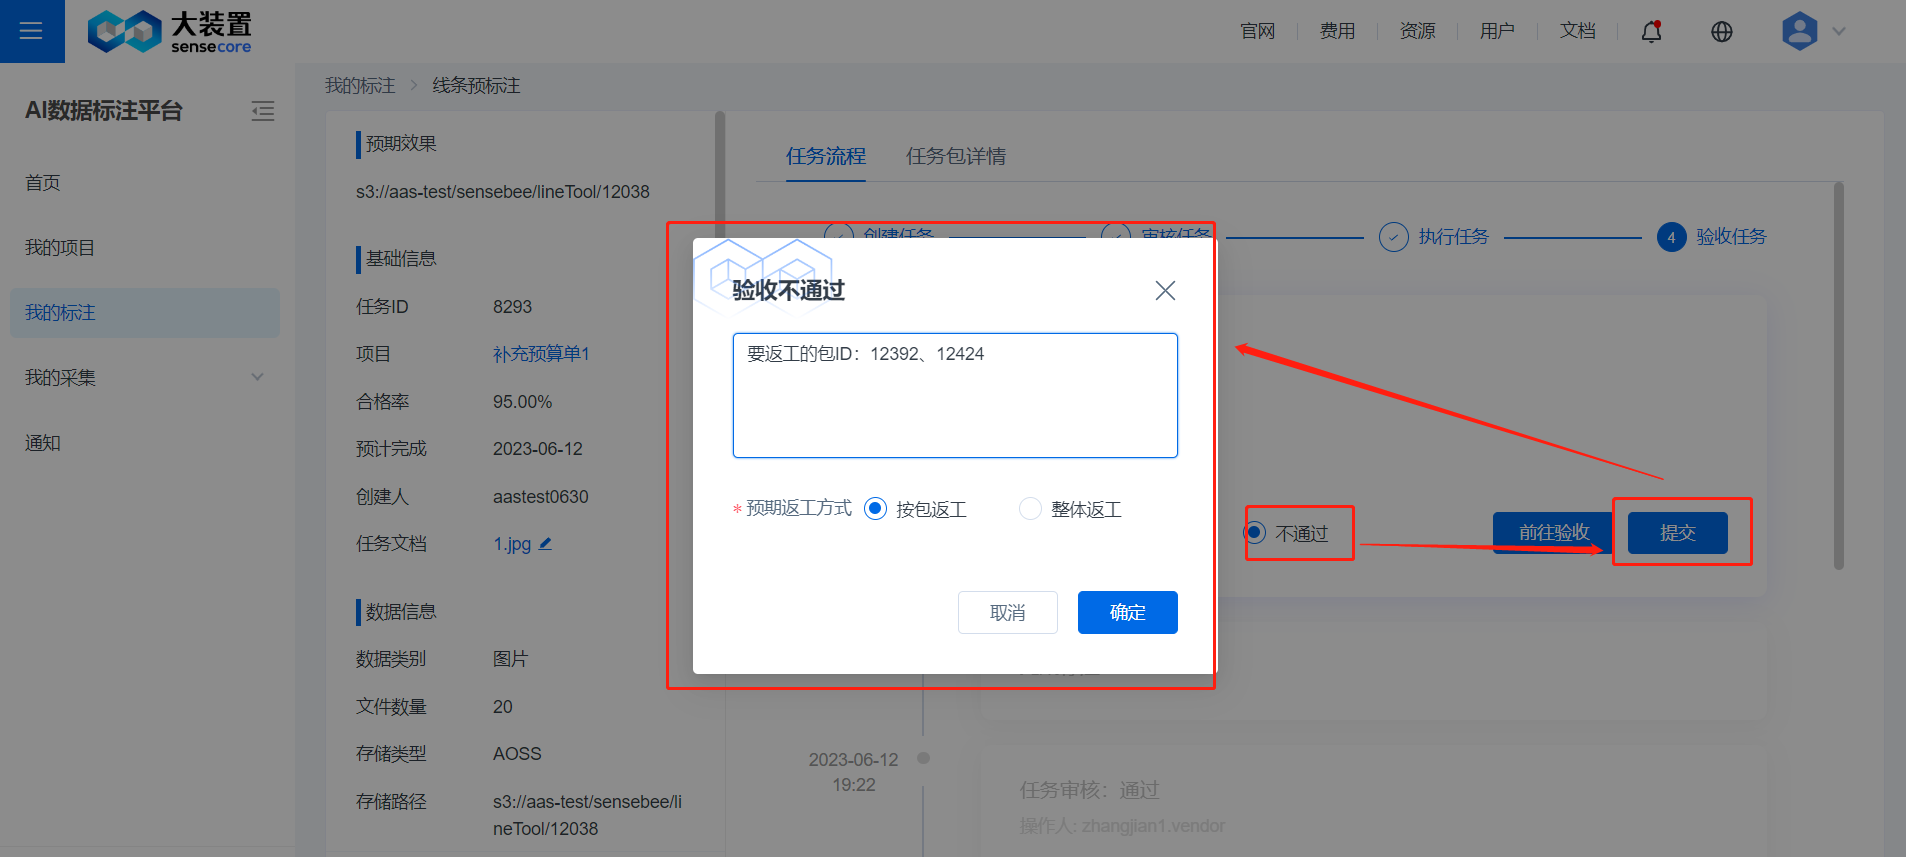Click the 2023-06-12 19:22 timeline dot
1906x857 pixels.
coord(924,758)
